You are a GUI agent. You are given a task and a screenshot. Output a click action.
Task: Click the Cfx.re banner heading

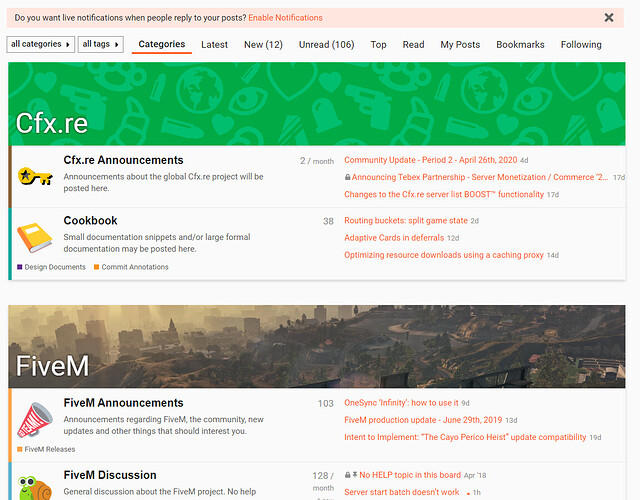tap(52, 123)
